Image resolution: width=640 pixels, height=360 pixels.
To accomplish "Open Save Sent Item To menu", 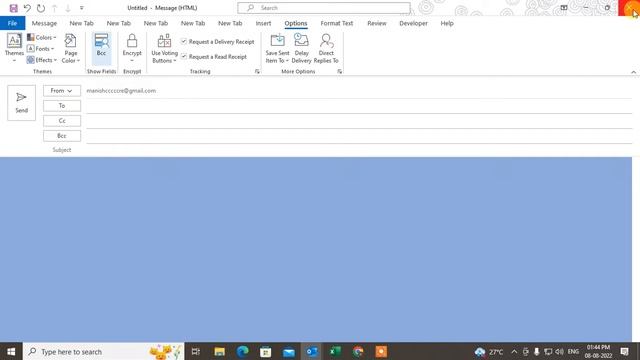I will [277, 49].
